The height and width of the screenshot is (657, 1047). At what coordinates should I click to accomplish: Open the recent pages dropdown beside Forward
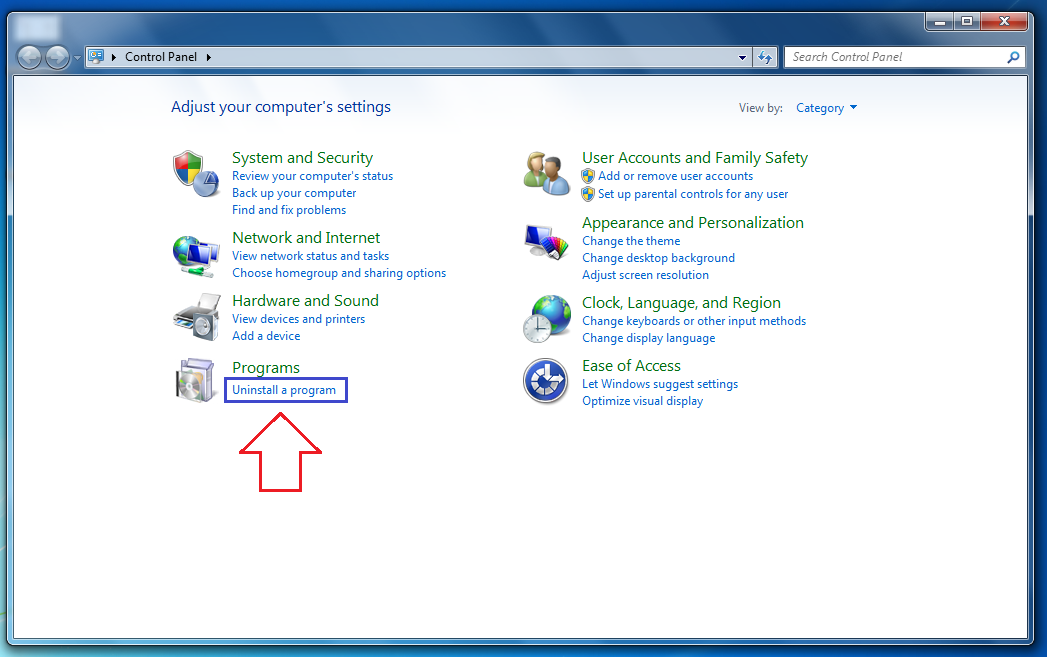tap(77, 58)
